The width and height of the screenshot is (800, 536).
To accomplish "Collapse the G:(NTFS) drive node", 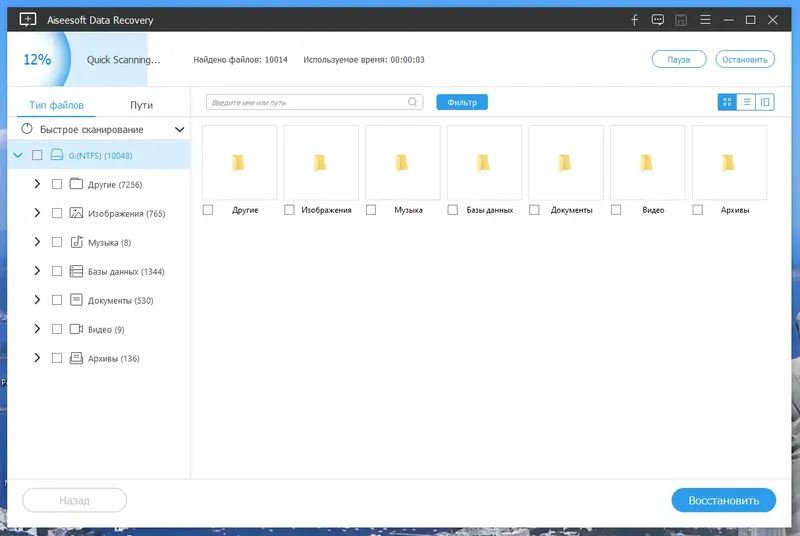I will click(18, 155).
